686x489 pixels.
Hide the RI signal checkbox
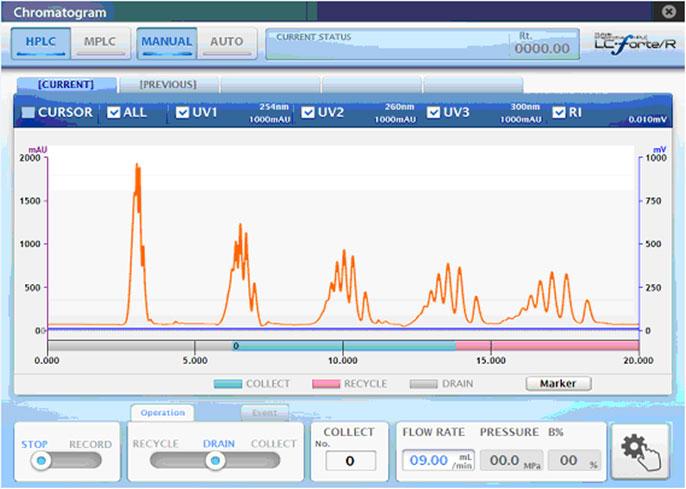559,113
